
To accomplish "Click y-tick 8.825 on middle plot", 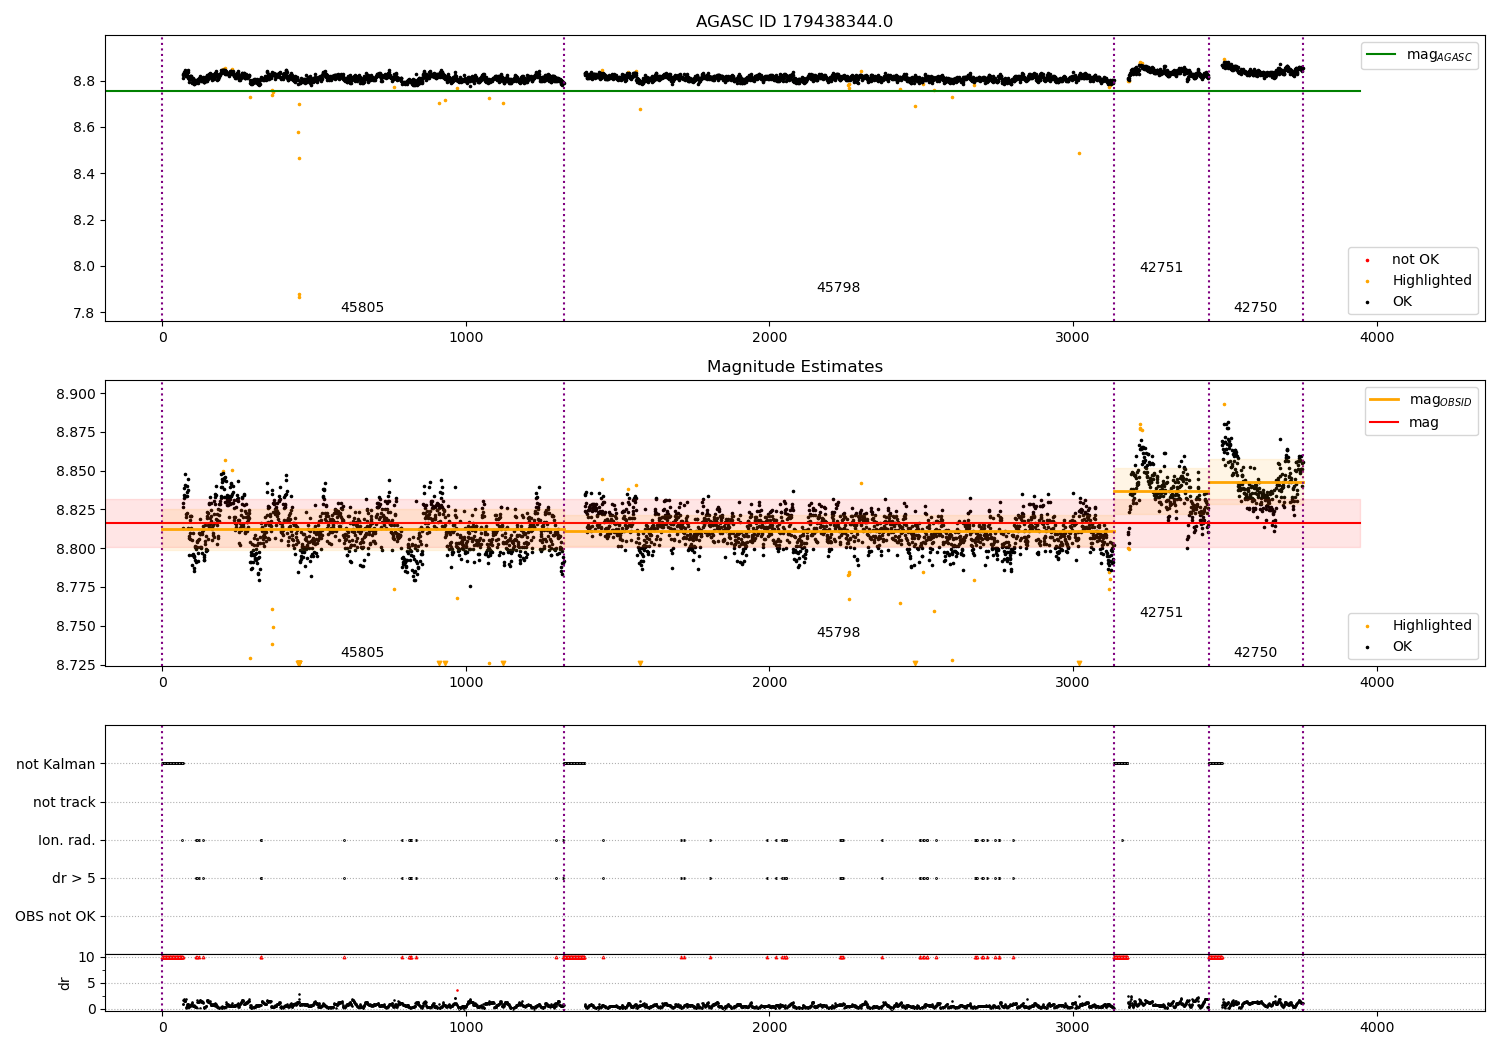I will (77, 510).
